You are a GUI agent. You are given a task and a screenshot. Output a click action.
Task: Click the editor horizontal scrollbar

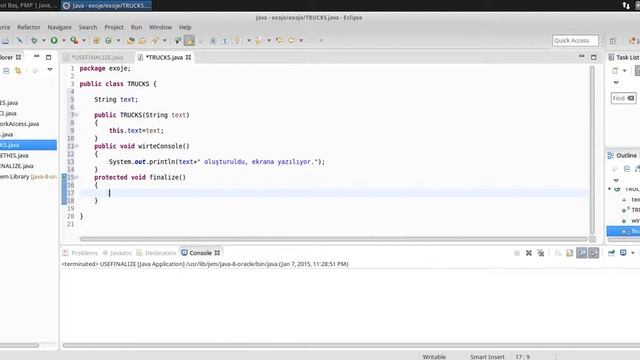tap(333, 239)
